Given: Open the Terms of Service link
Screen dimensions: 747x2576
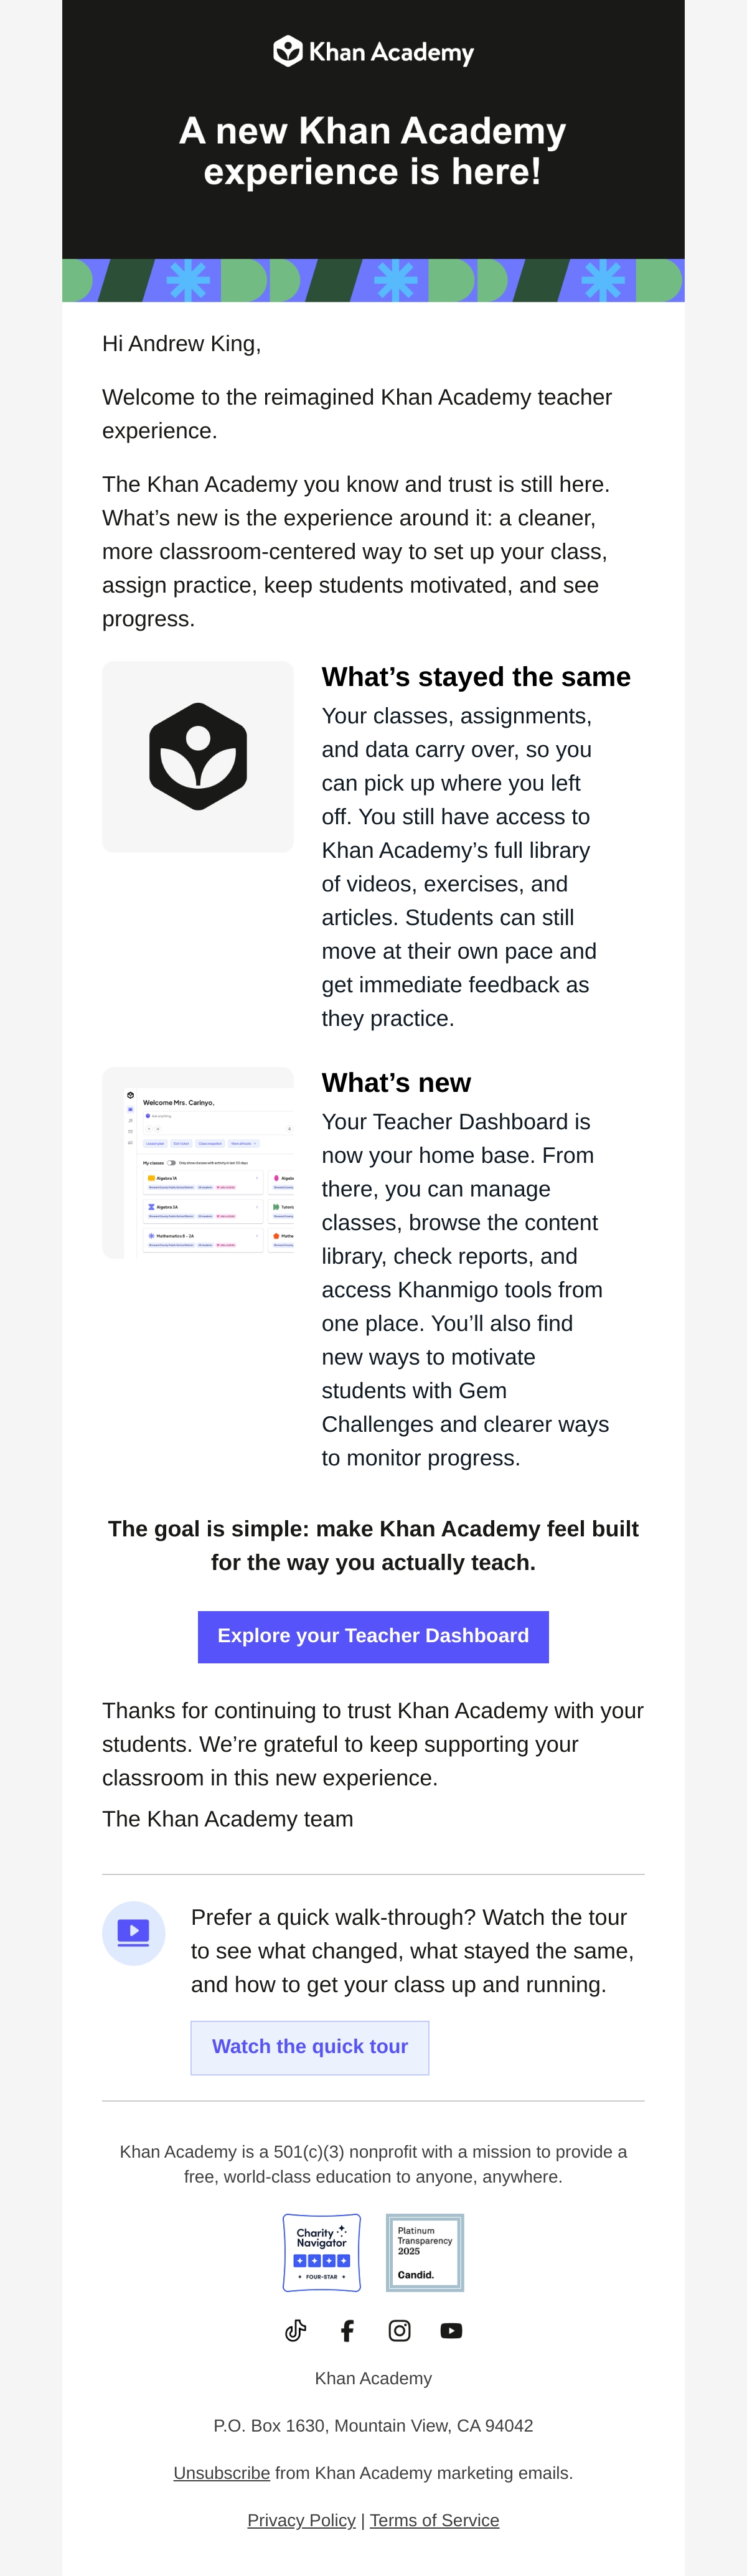Looking at the screenshot, I should [435, 2521].
